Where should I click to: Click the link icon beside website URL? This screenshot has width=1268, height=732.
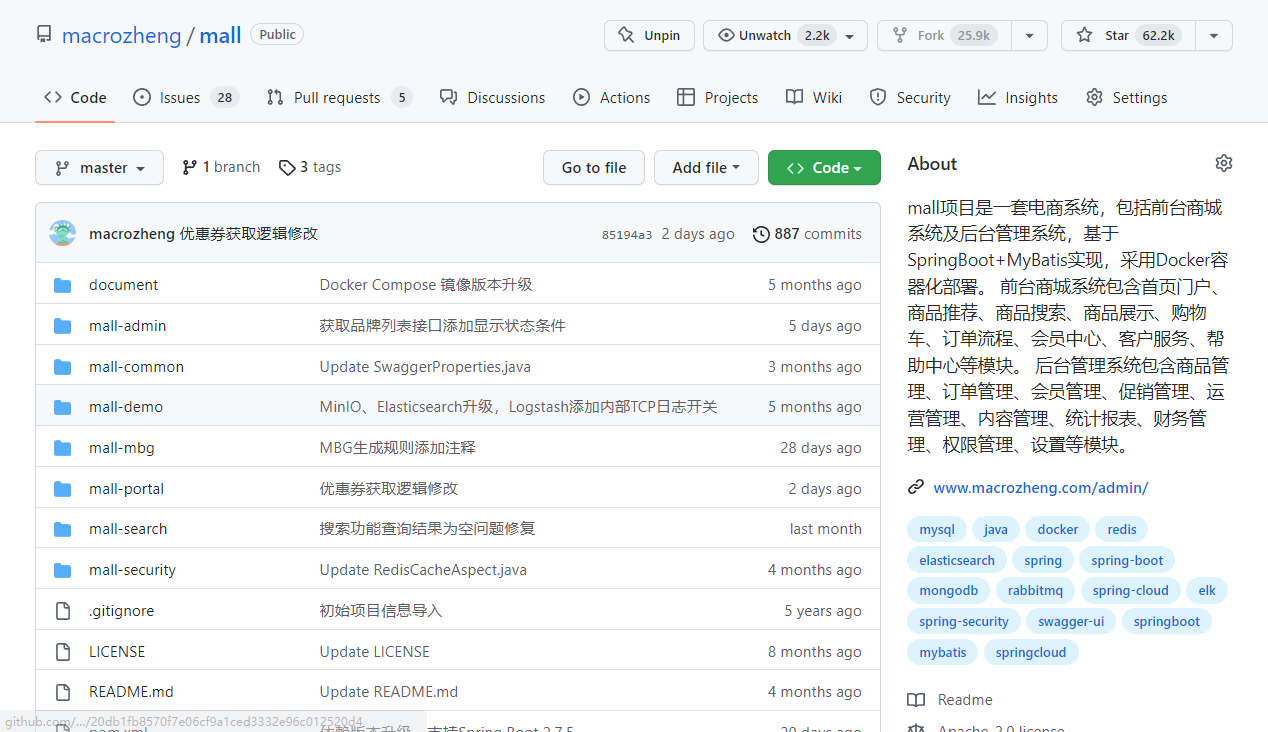click(916, 488)
